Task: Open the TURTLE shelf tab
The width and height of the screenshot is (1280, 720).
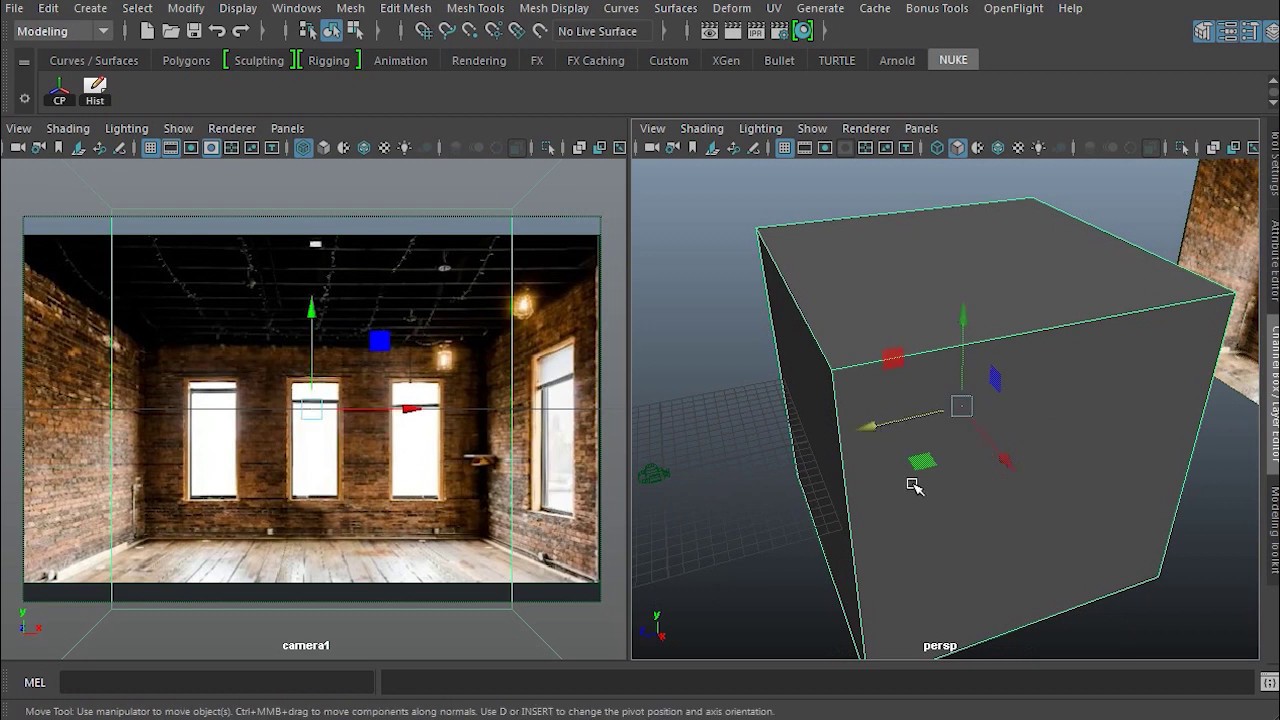Action: coord(837,60)
